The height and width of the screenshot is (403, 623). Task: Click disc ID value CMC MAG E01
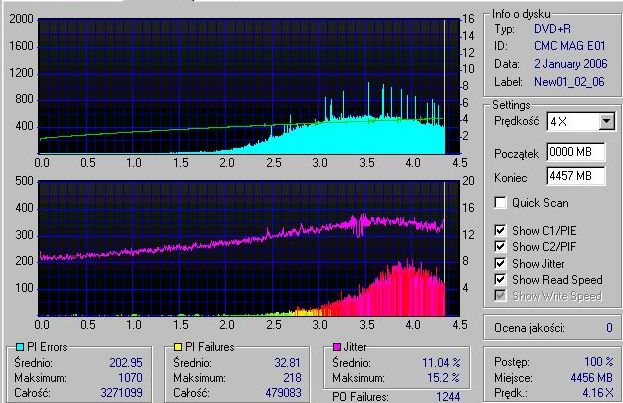pos(569,46)
